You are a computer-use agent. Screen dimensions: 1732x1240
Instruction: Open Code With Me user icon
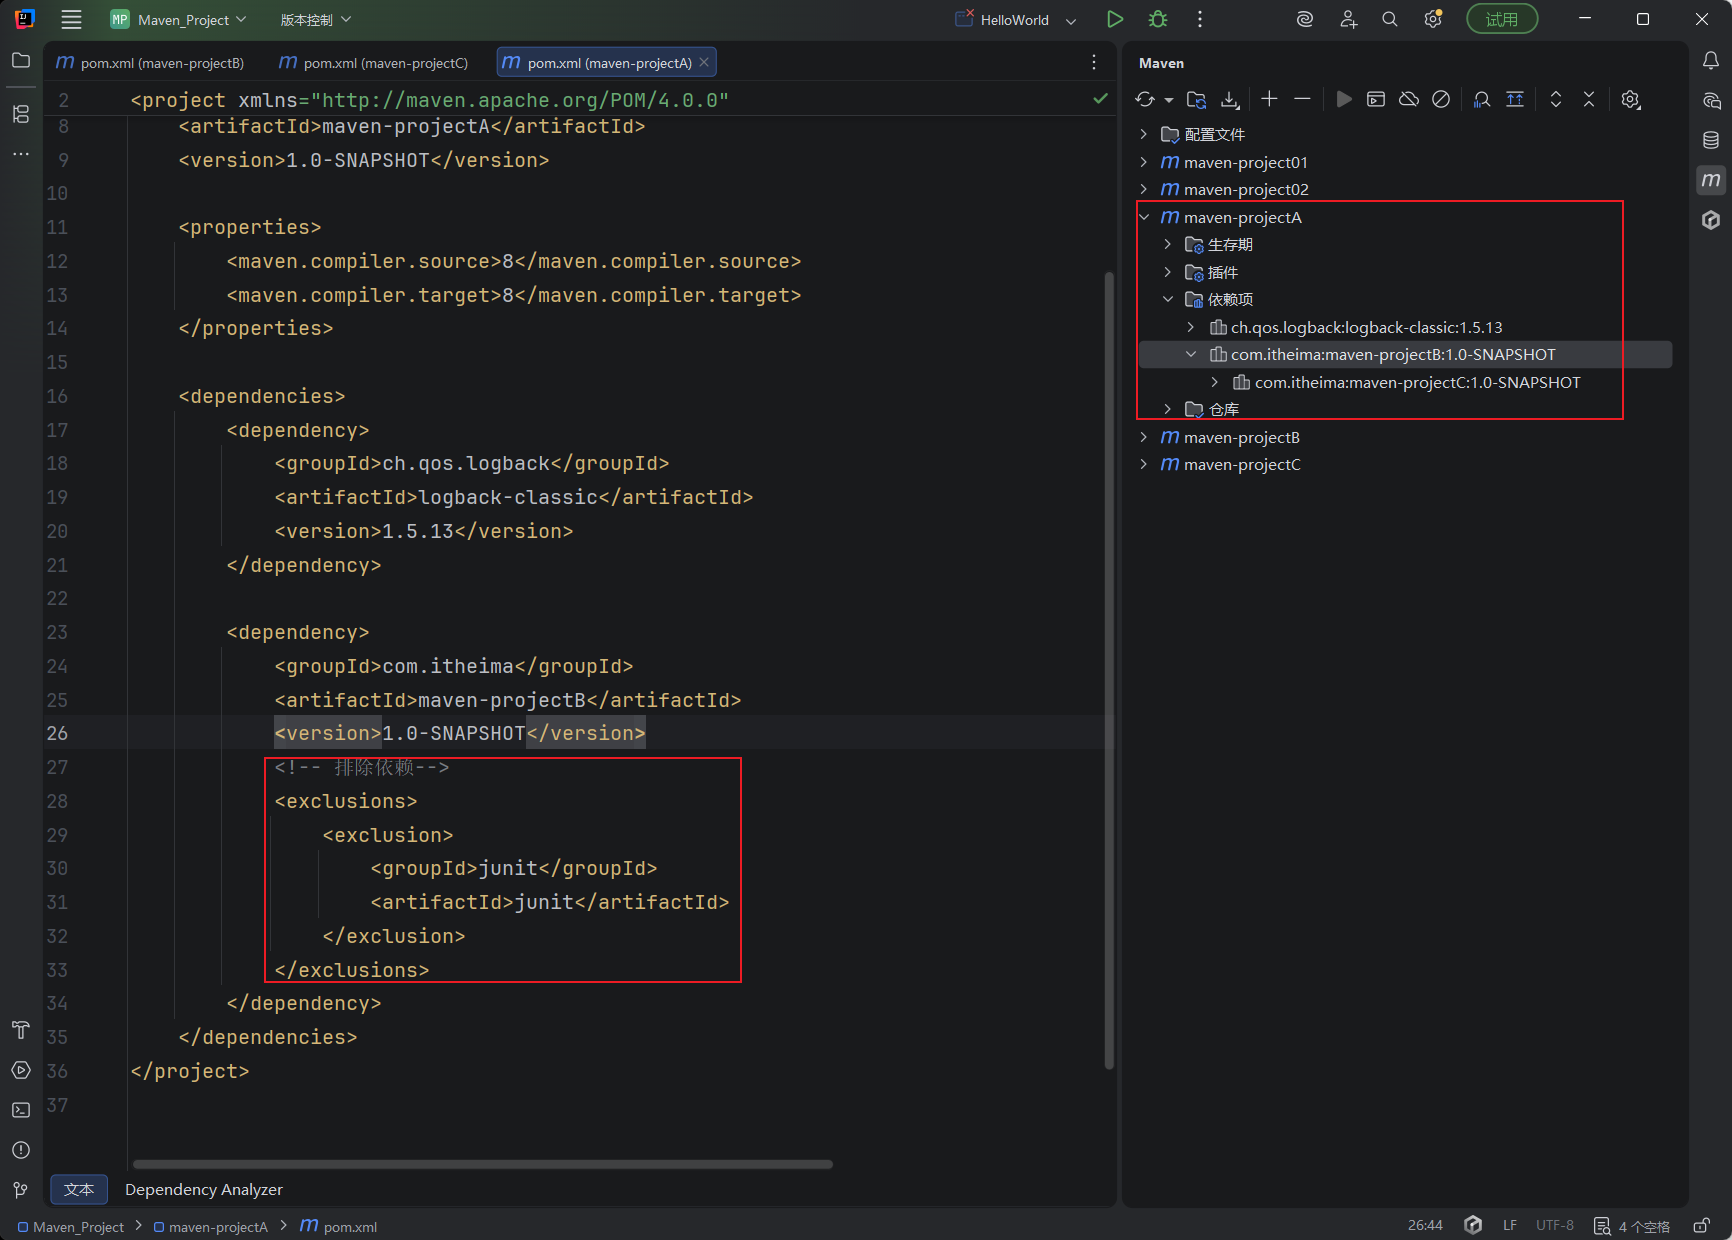pos(1348,19)
